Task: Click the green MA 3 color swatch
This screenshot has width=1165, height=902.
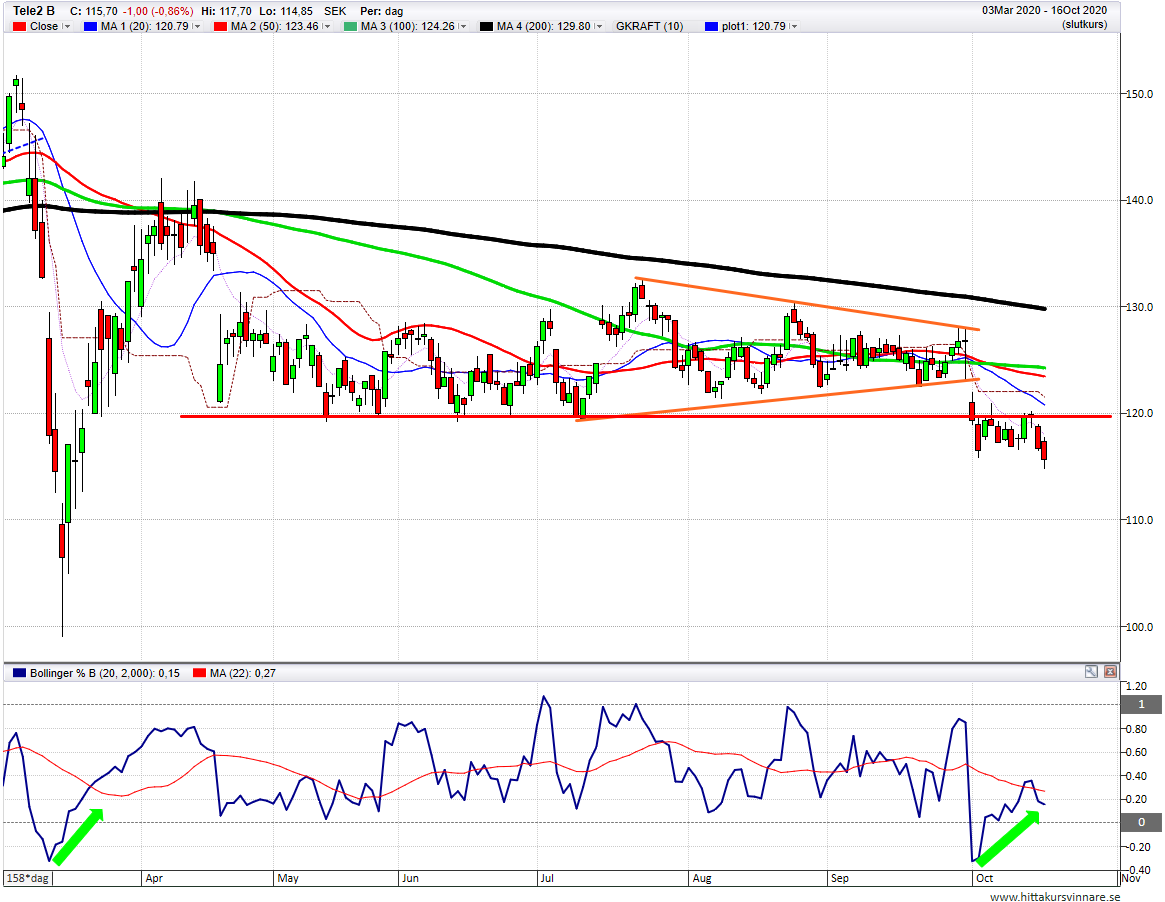Action: pyautogui.click(x=350, y=27)
